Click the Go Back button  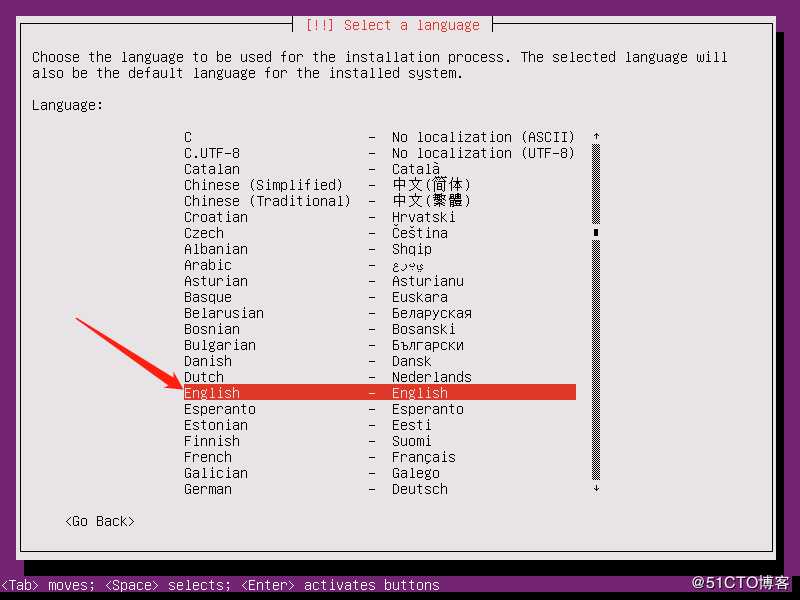point(100,521)
